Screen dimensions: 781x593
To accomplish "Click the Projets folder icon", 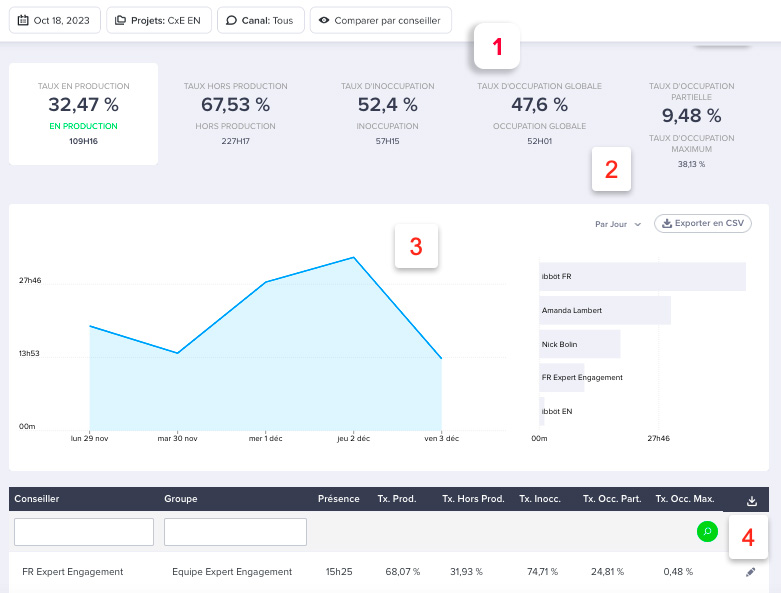I will [x=119, y=20].
